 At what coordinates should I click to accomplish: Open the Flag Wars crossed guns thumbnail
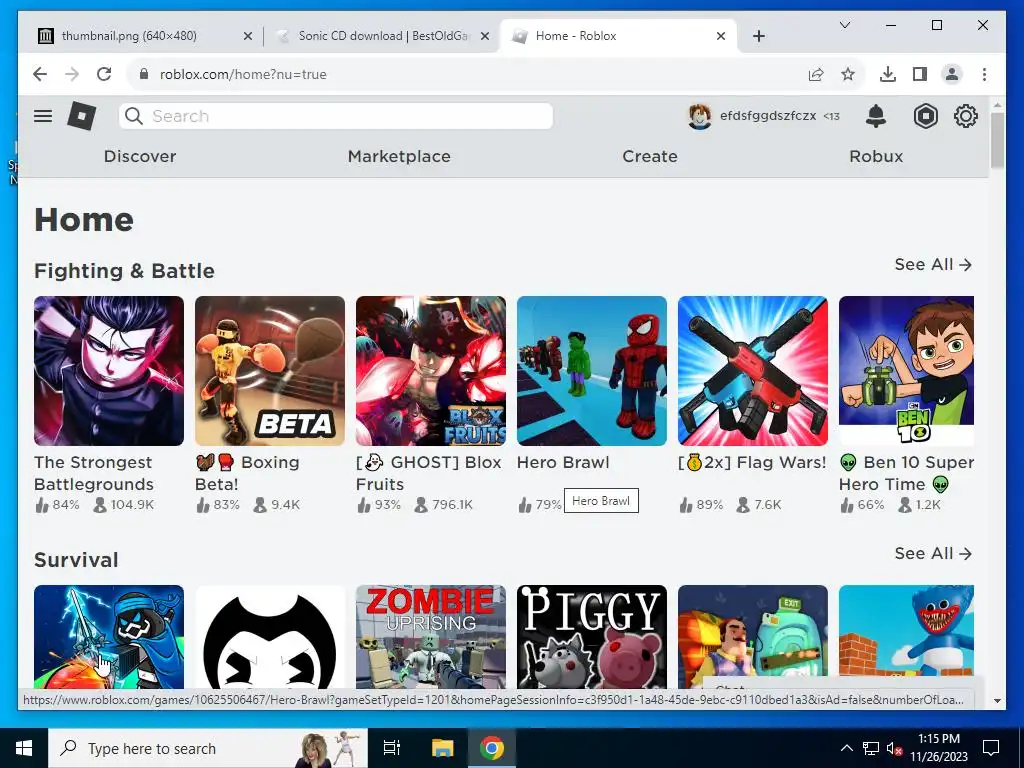point(753,371)
